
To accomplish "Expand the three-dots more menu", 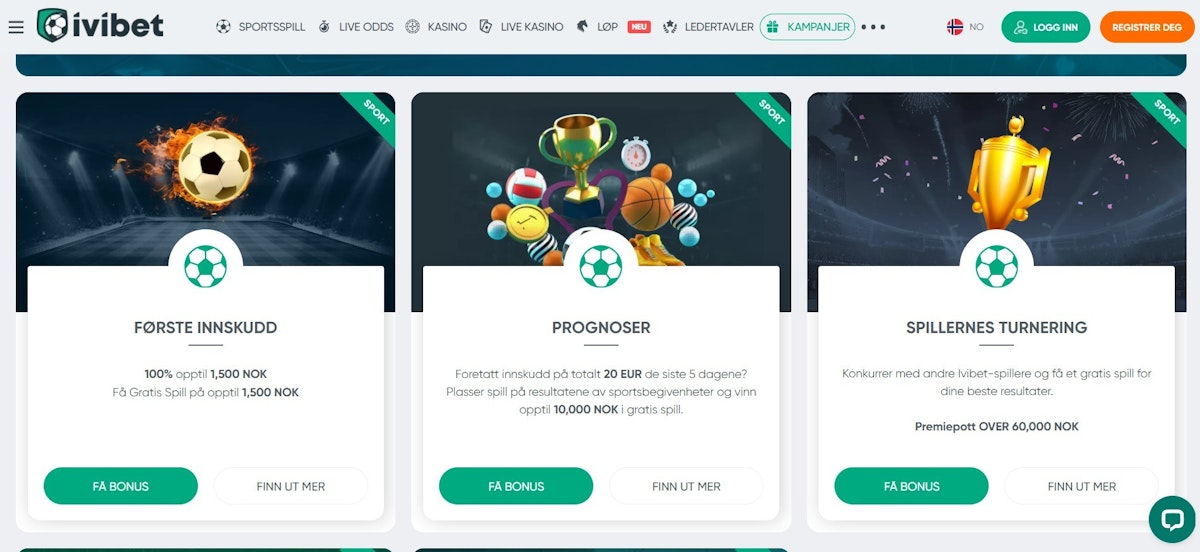I will click(873, 27).
